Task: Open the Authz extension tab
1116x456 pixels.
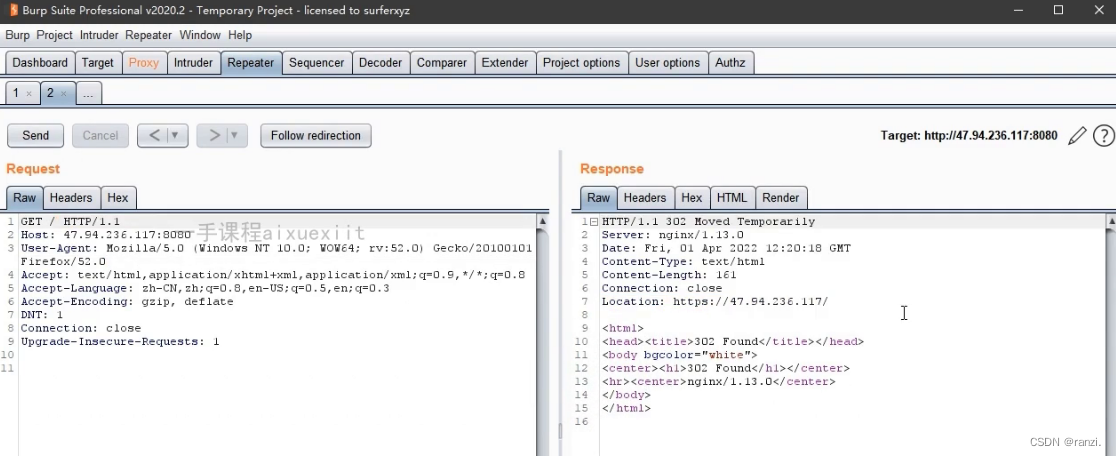Action: [730, 63]
